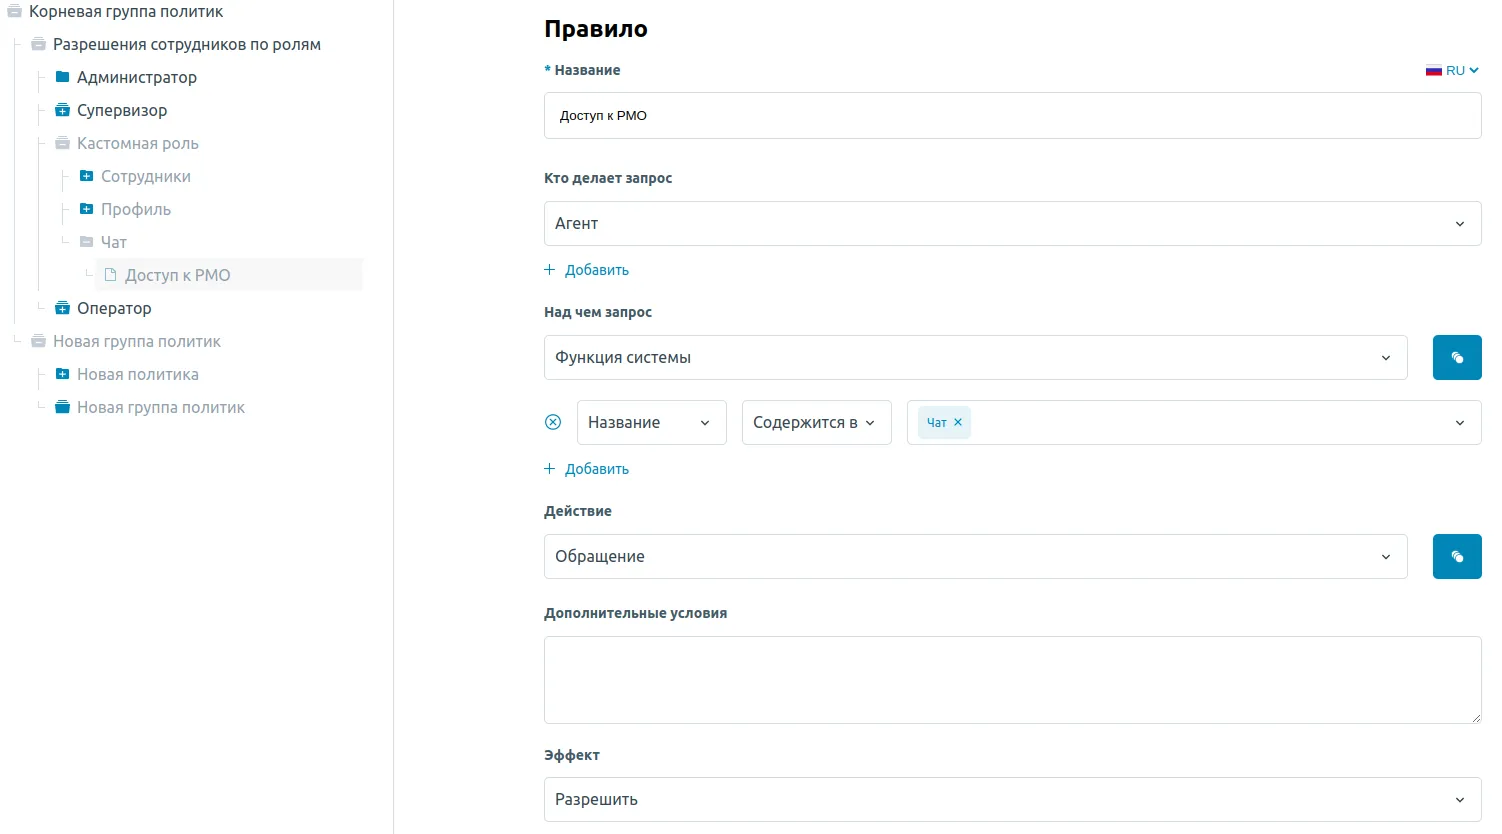This screenshot has height=834, width=1502.
Task: Open the RU language selector
Action: coord(1452,71)
